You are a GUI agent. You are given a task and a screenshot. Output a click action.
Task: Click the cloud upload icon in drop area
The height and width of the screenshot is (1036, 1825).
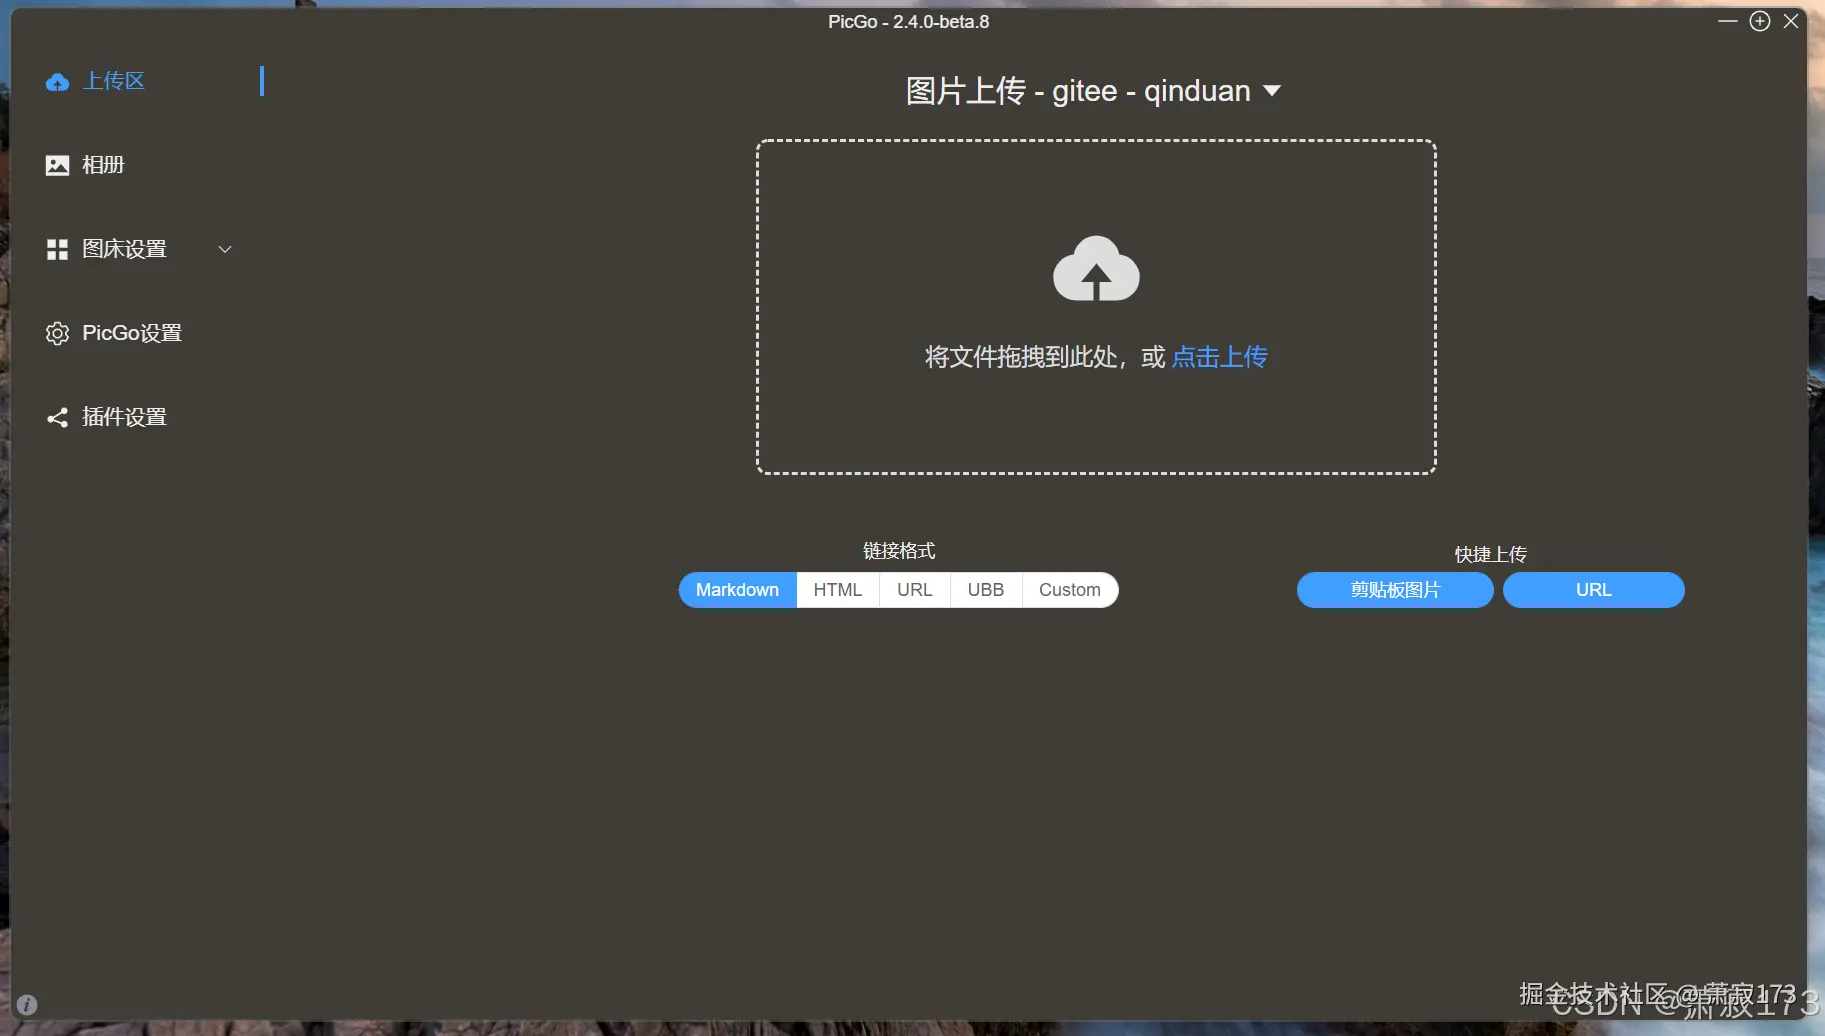click(1095, 269)
